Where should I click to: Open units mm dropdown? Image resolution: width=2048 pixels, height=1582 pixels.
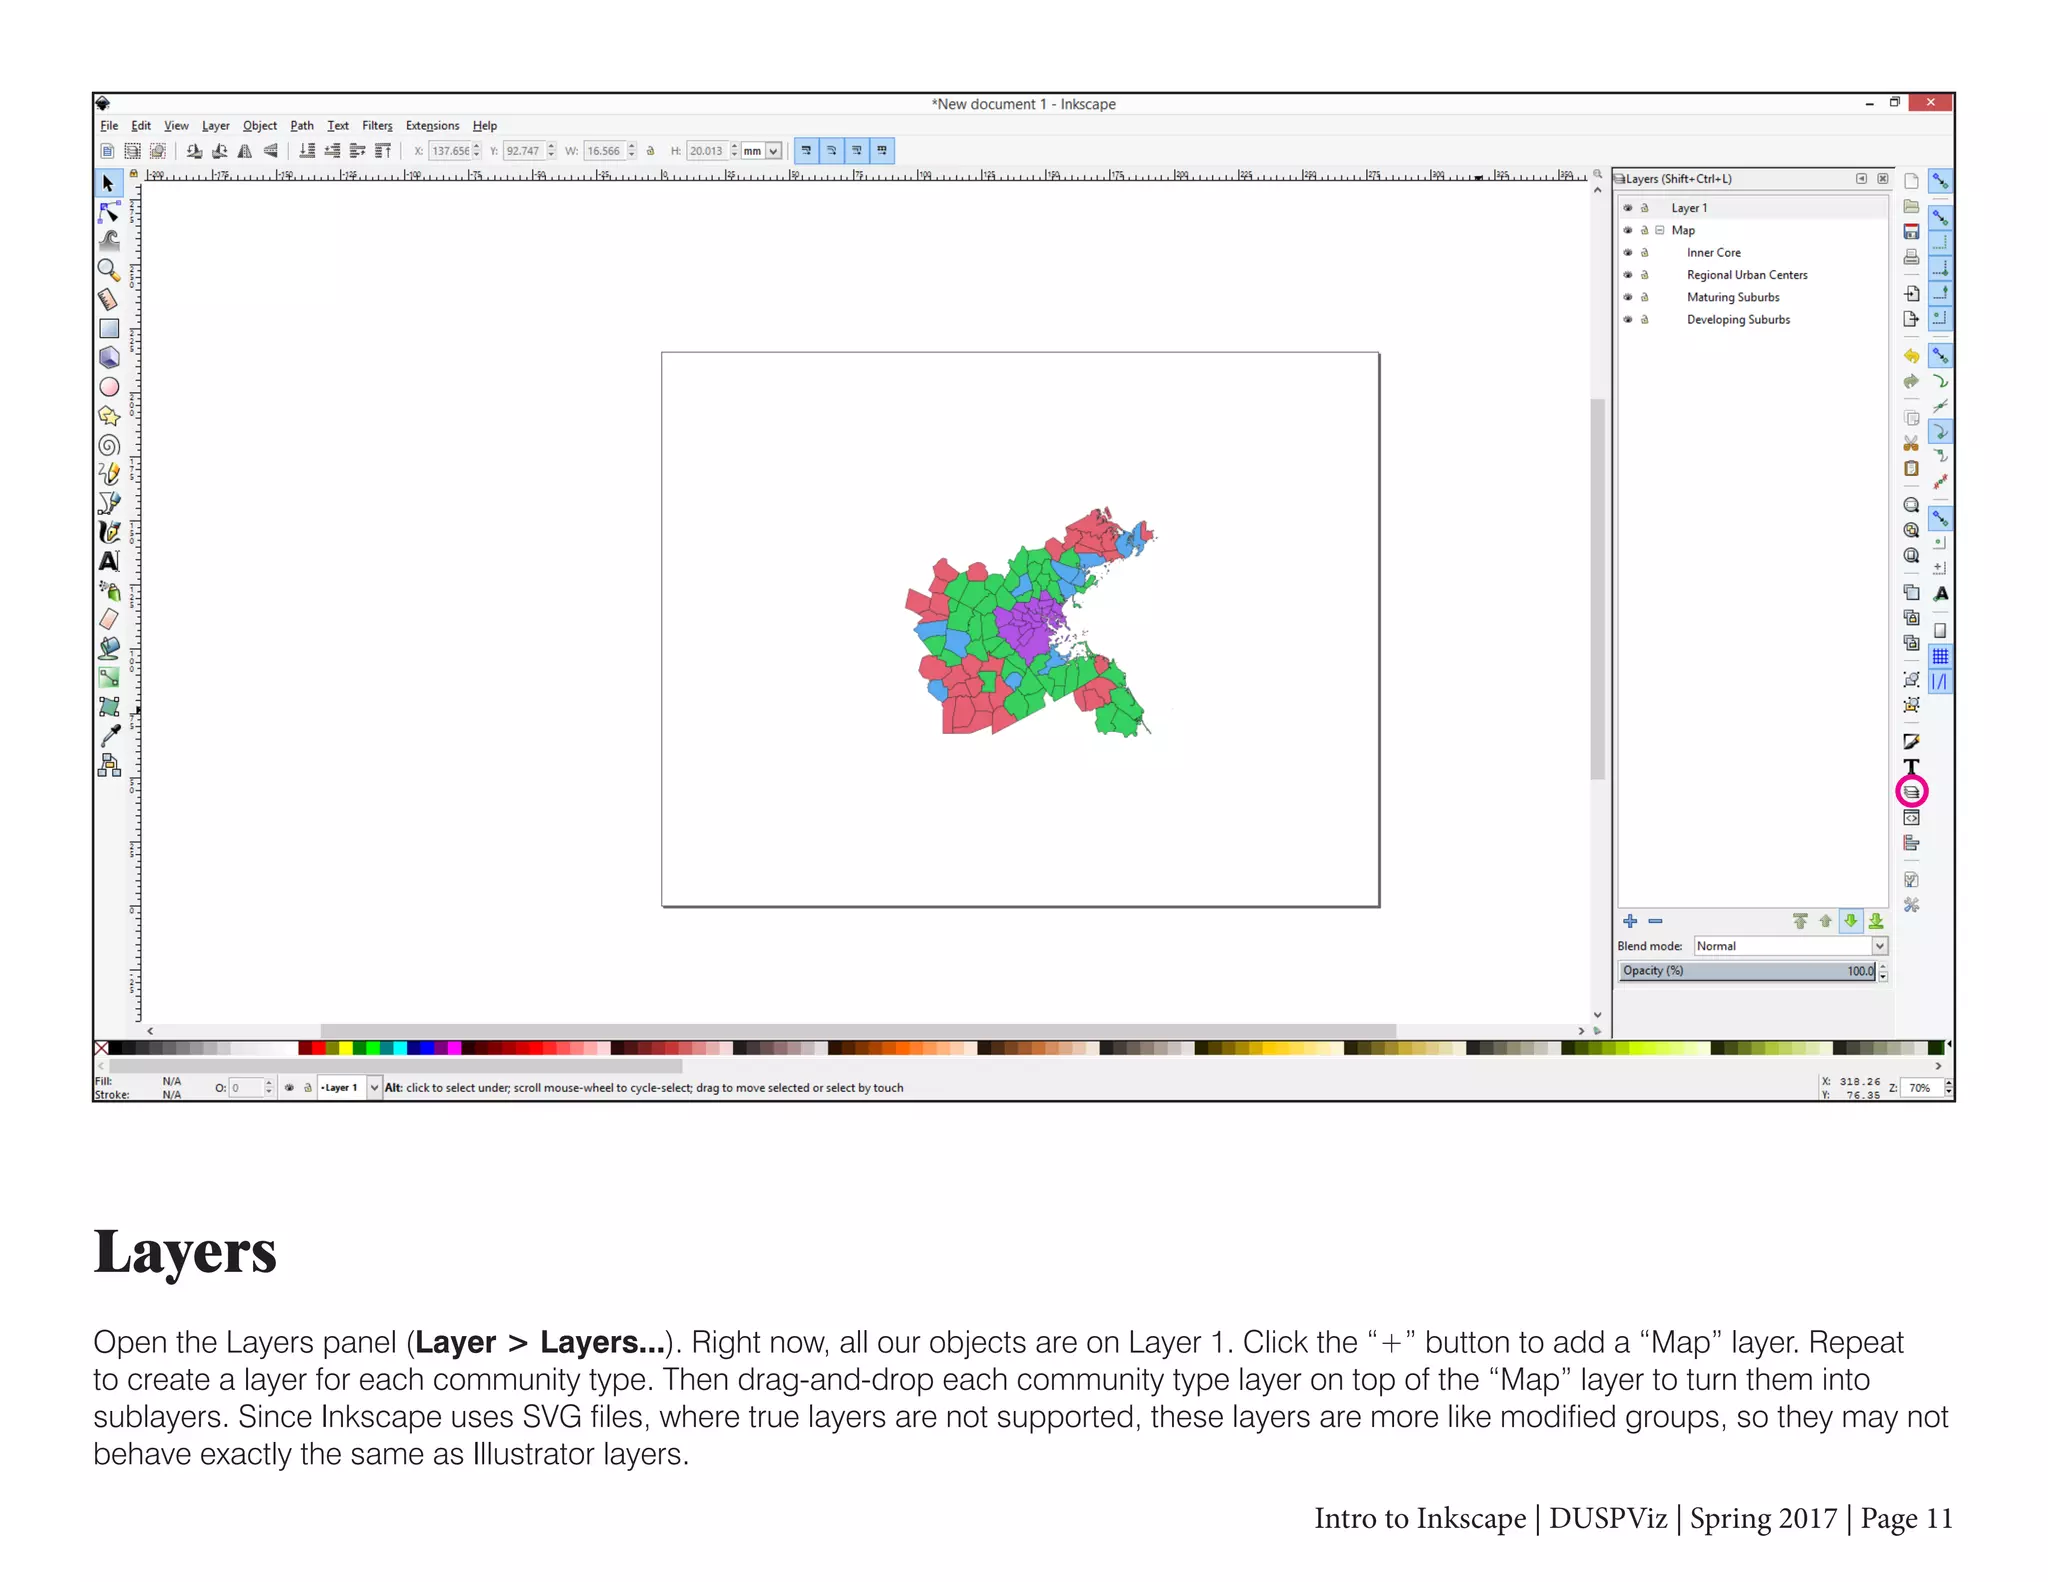click(761, 151)
